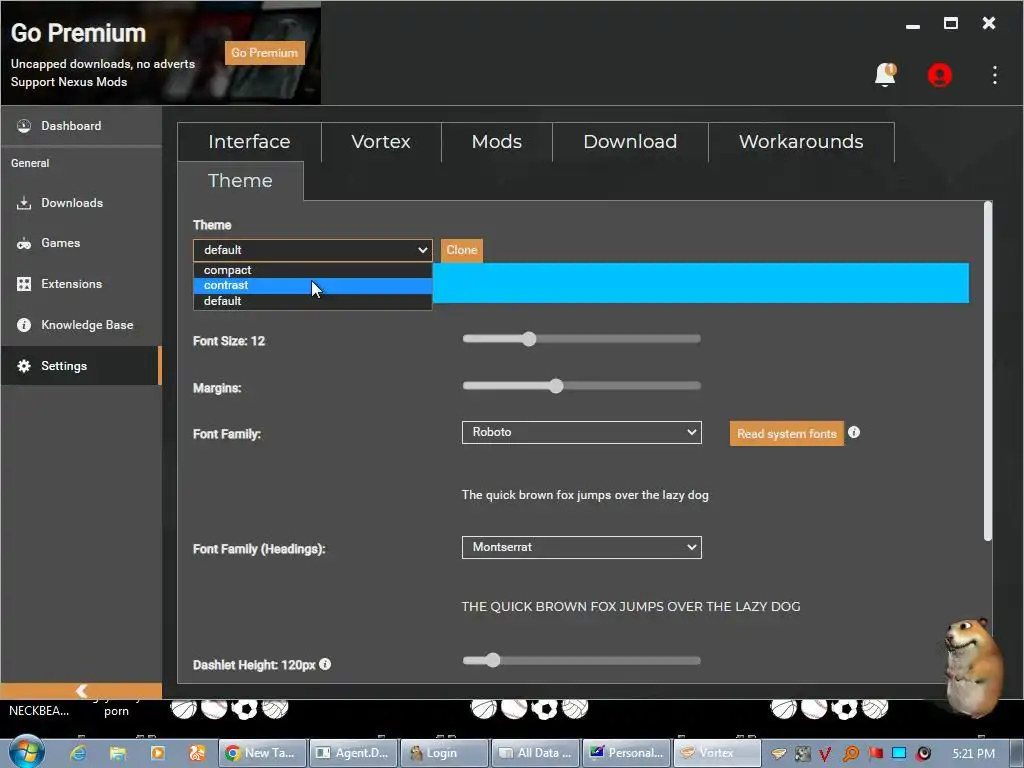Image resolution: width=1024 pixels, height=768 pixels.
Task: Open the Theme dropdown showing default
Action: click(x=312, y=250)
